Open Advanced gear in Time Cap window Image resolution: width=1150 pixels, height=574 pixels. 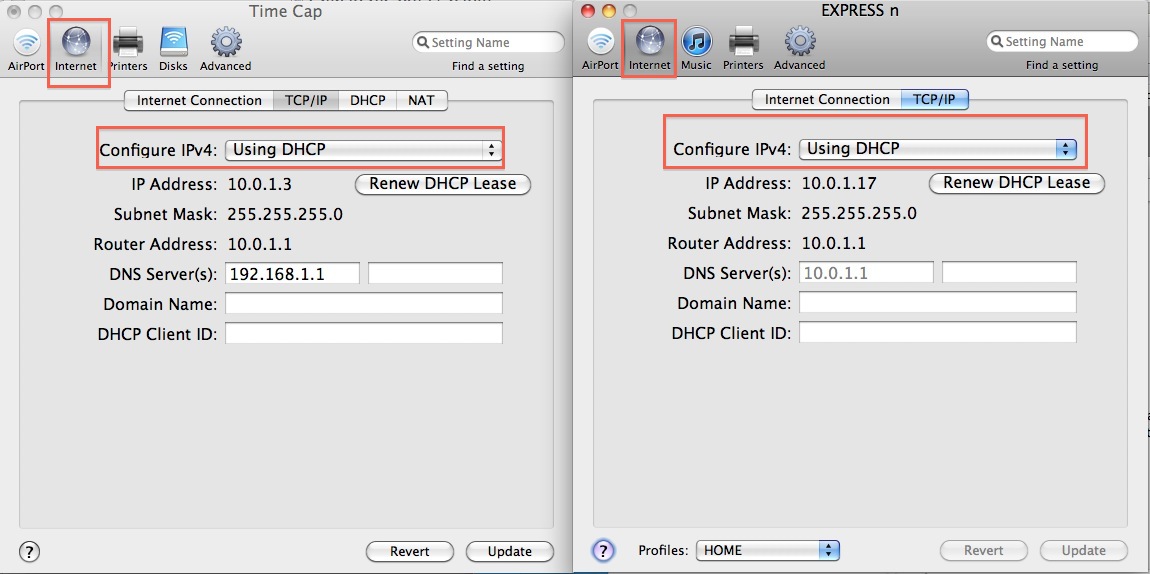click(x=226, y=48)
